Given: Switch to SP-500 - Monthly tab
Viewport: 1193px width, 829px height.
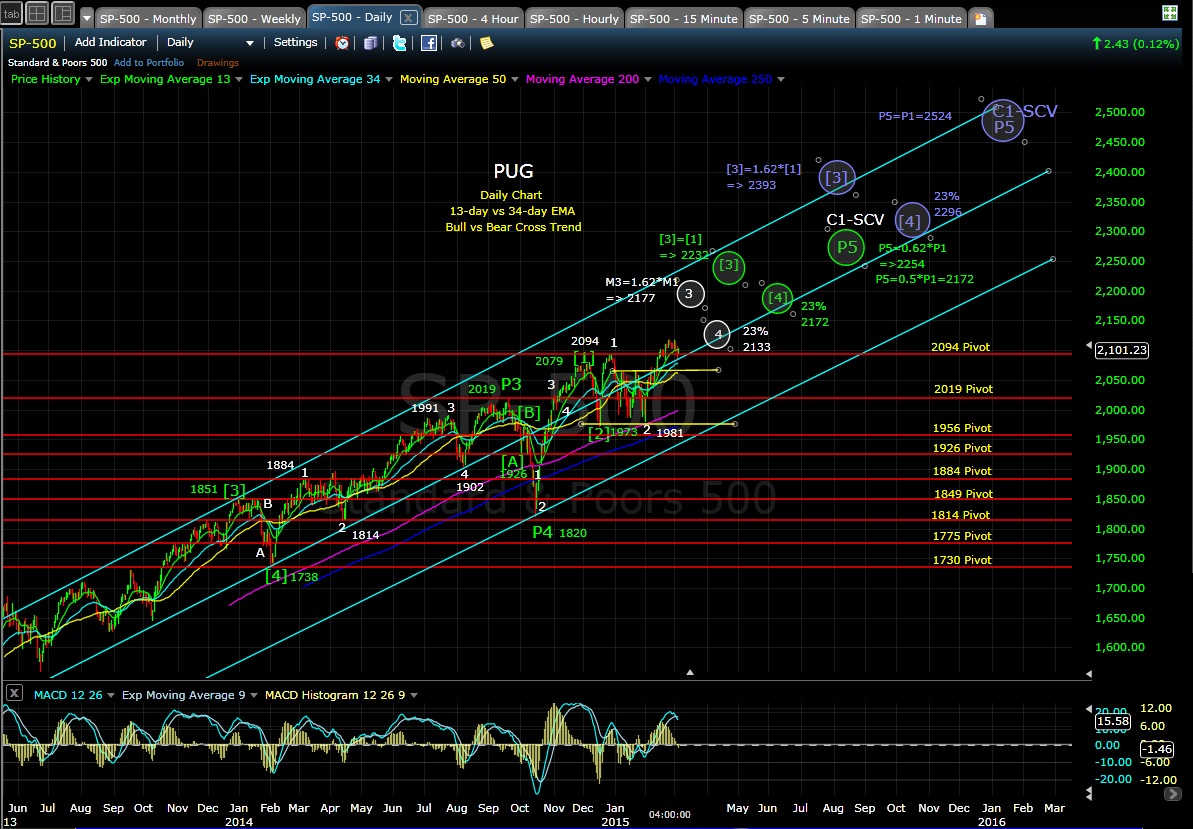Looking at the screenshot, I should click(x=148, y=18).
